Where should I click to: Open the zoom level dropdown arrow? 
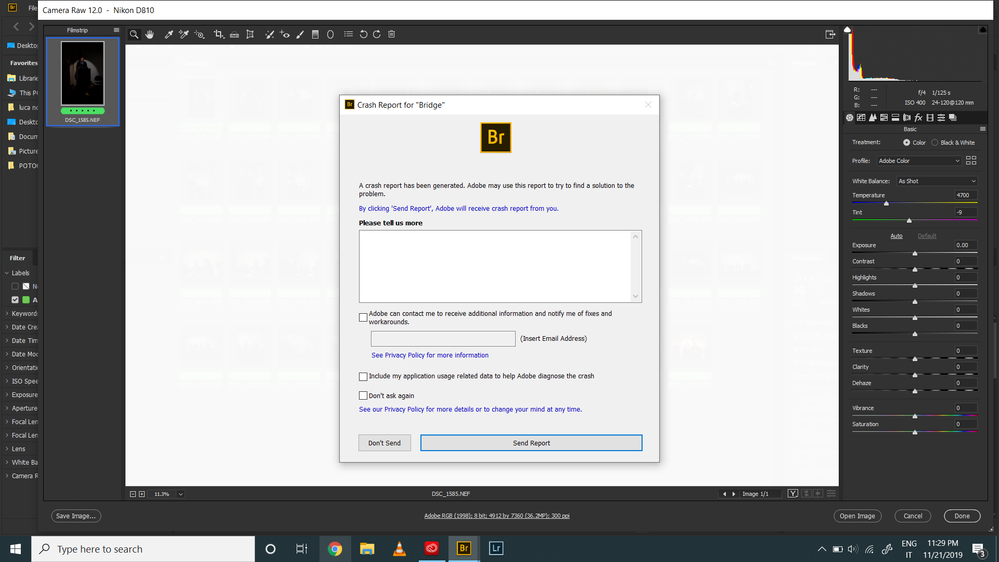(180, 494)
